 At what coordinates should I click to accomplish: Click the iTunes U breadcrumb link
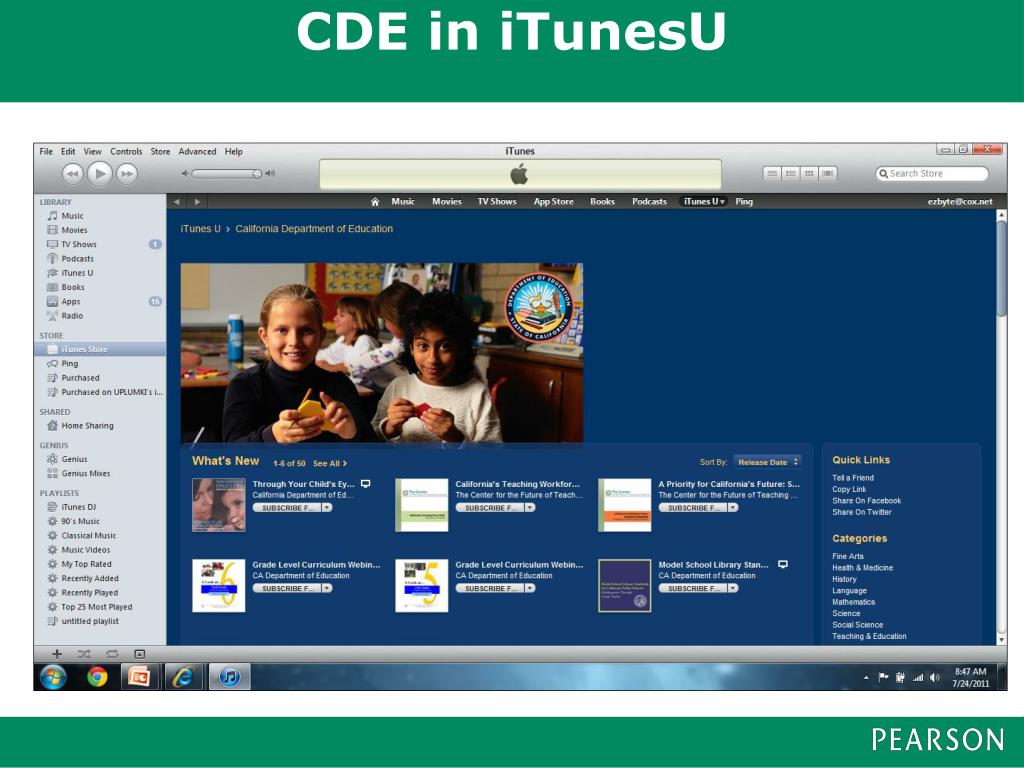click(x=200, y=229)
